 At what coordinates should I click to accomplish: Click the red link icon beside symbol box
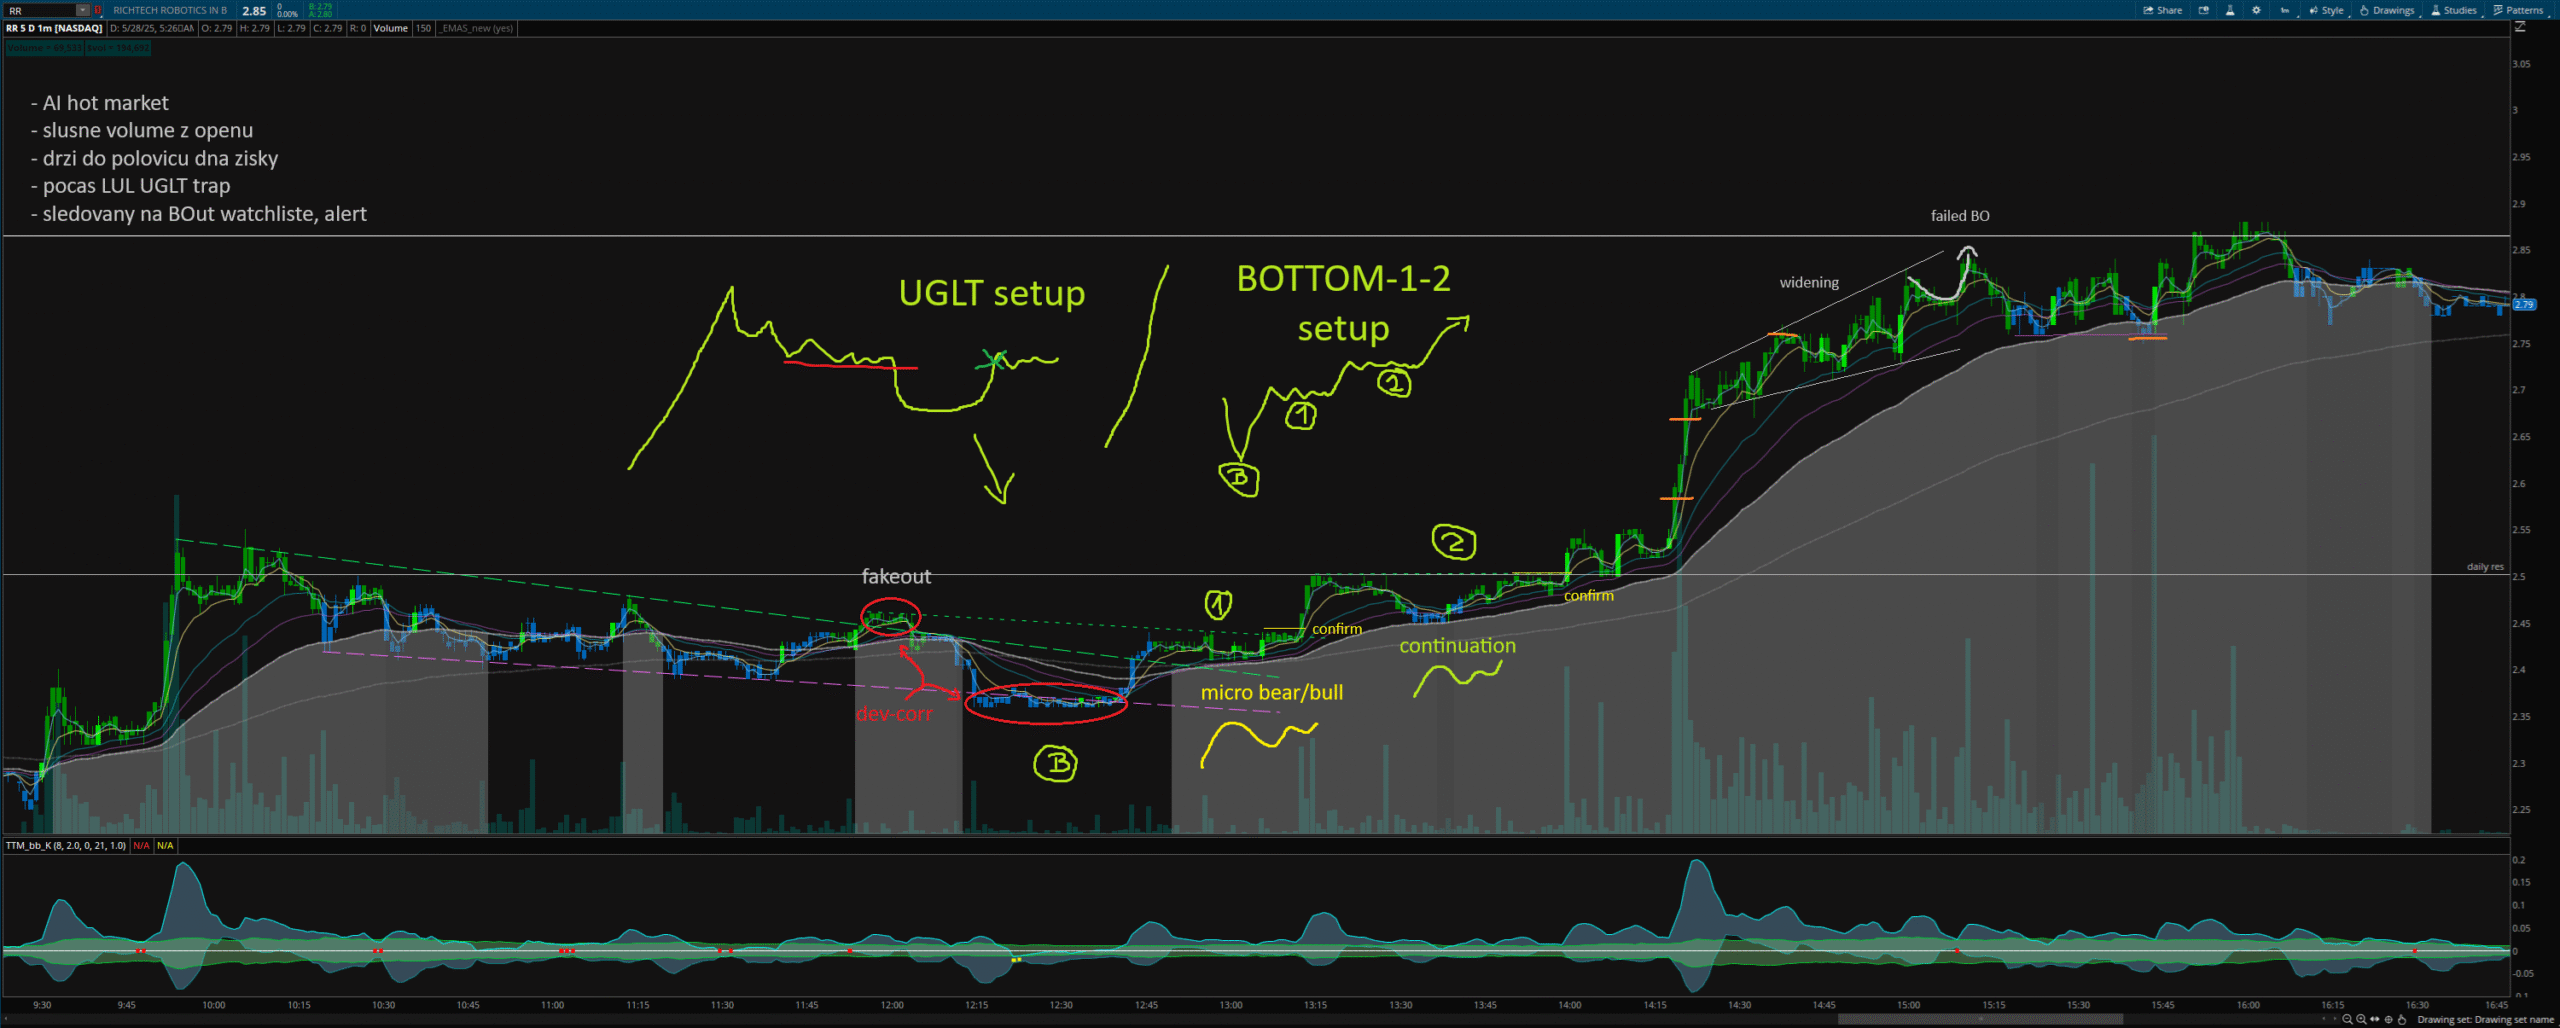(x=98, y=10)
